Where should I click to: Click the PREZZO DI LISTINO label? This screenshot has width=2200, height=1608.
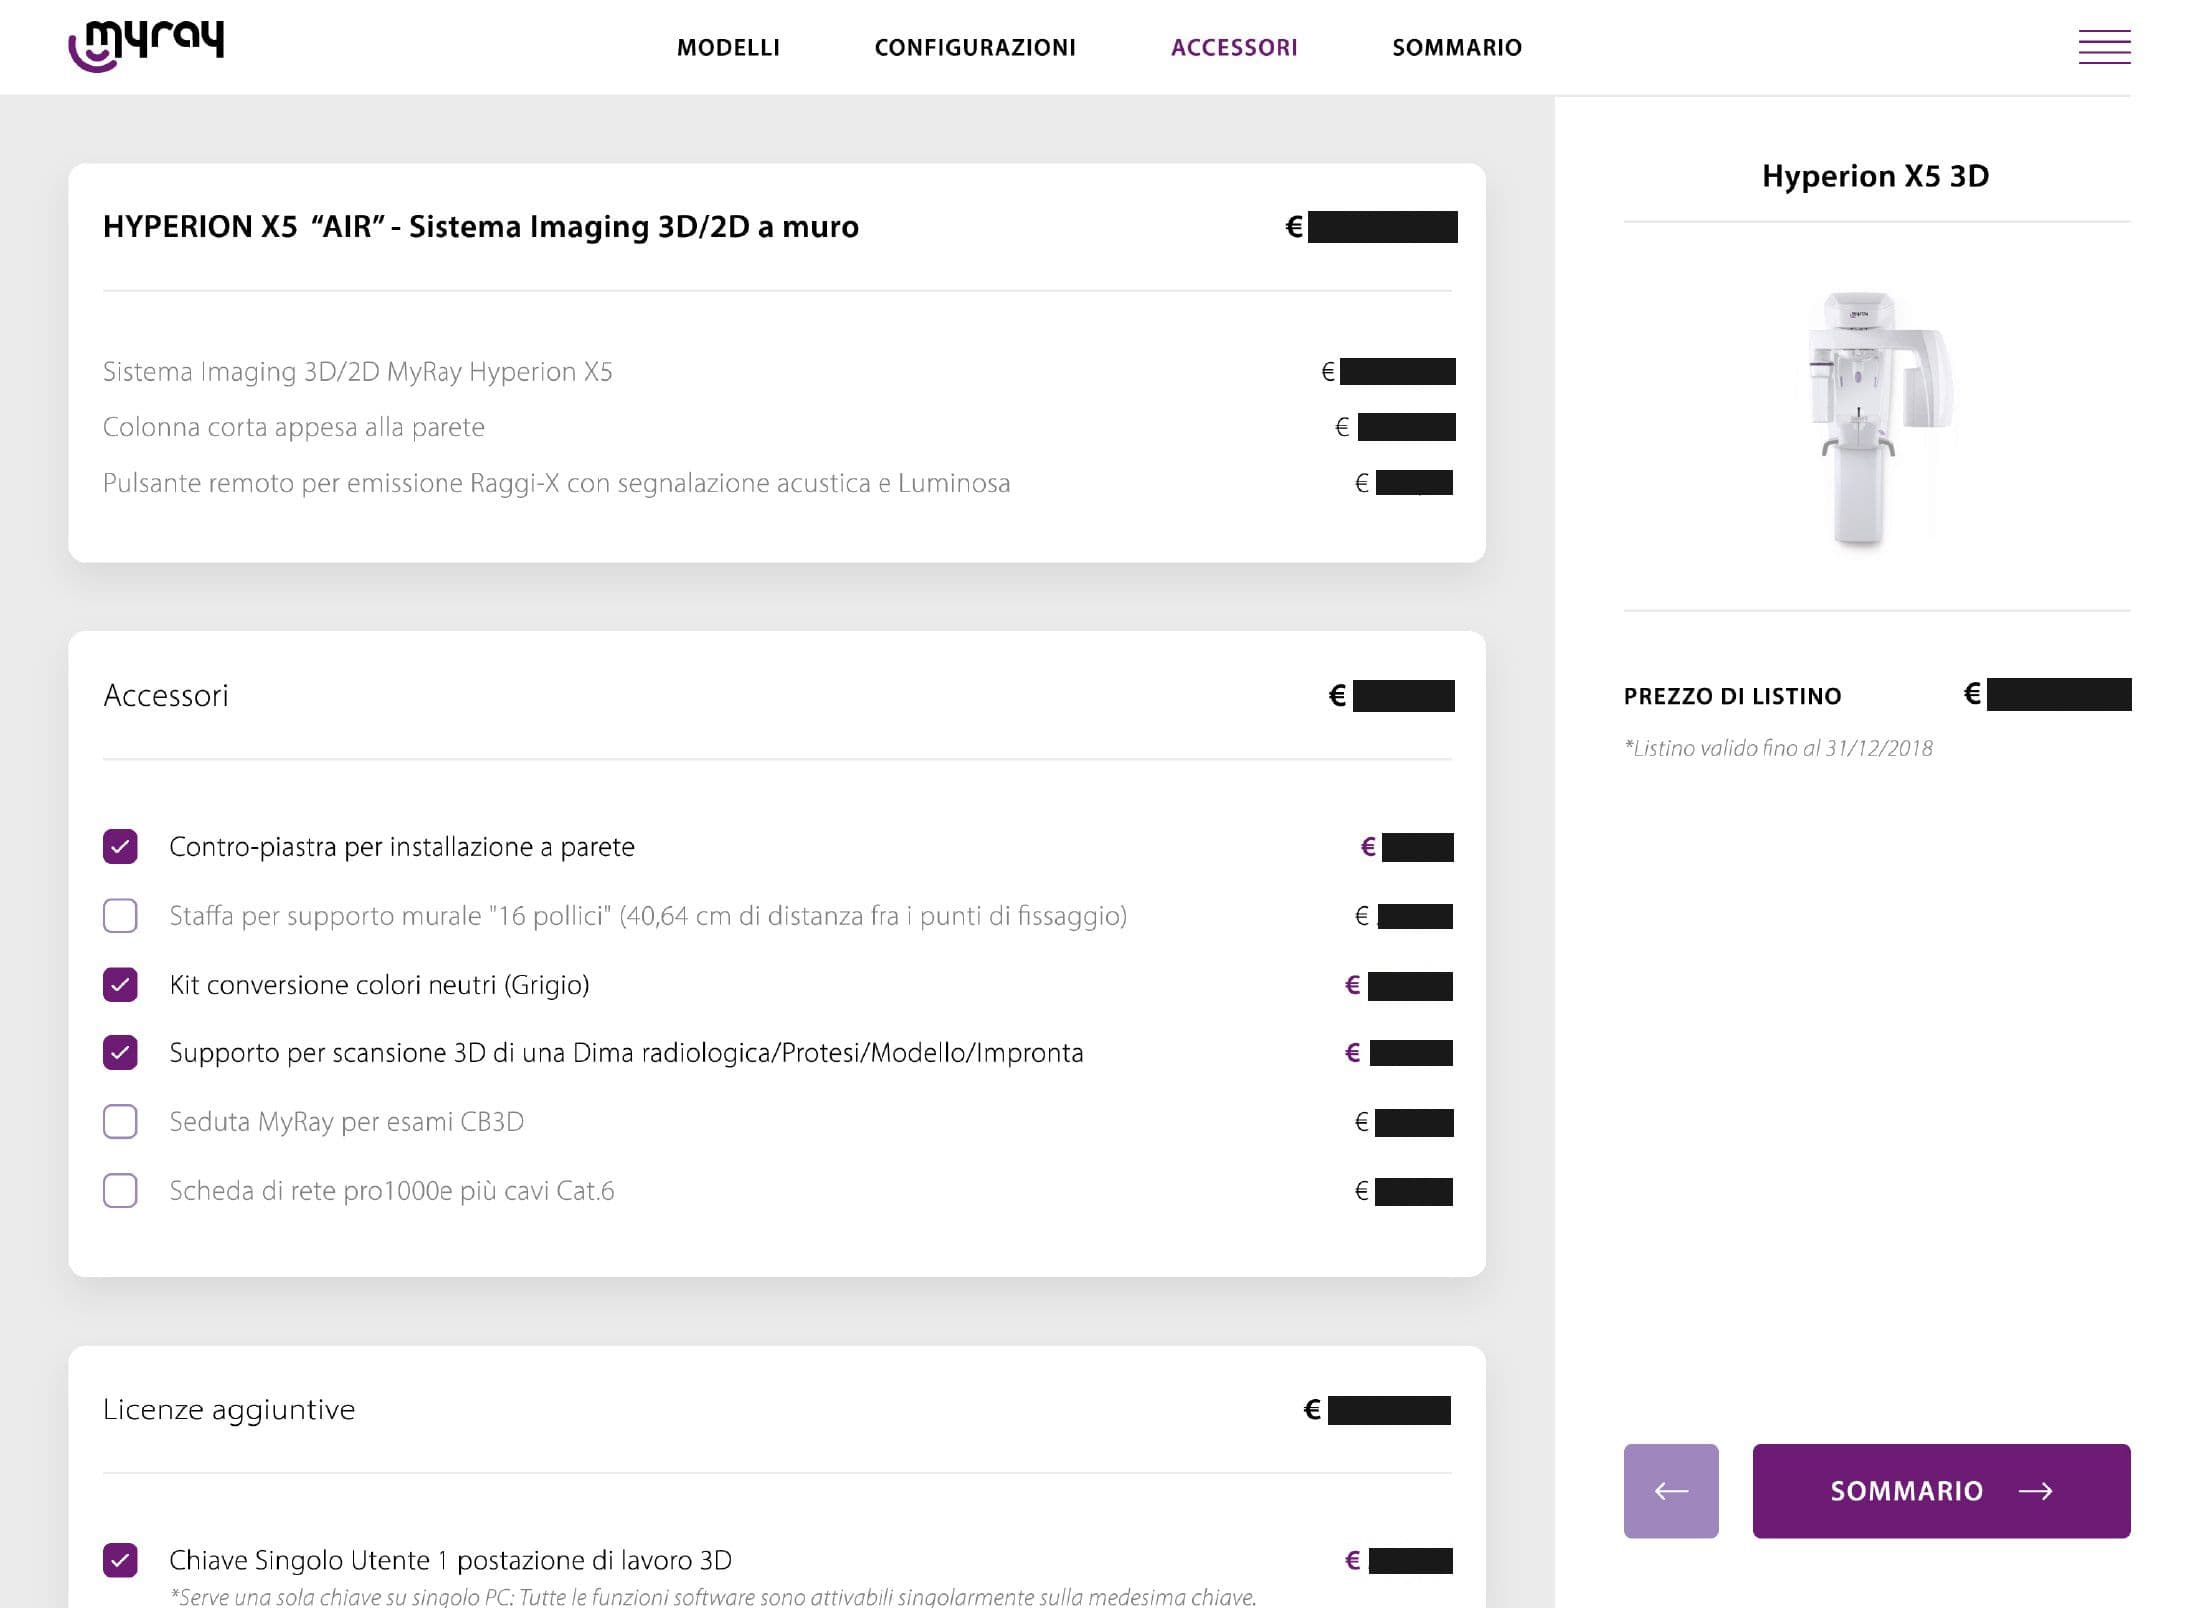tap(1732, 696)
